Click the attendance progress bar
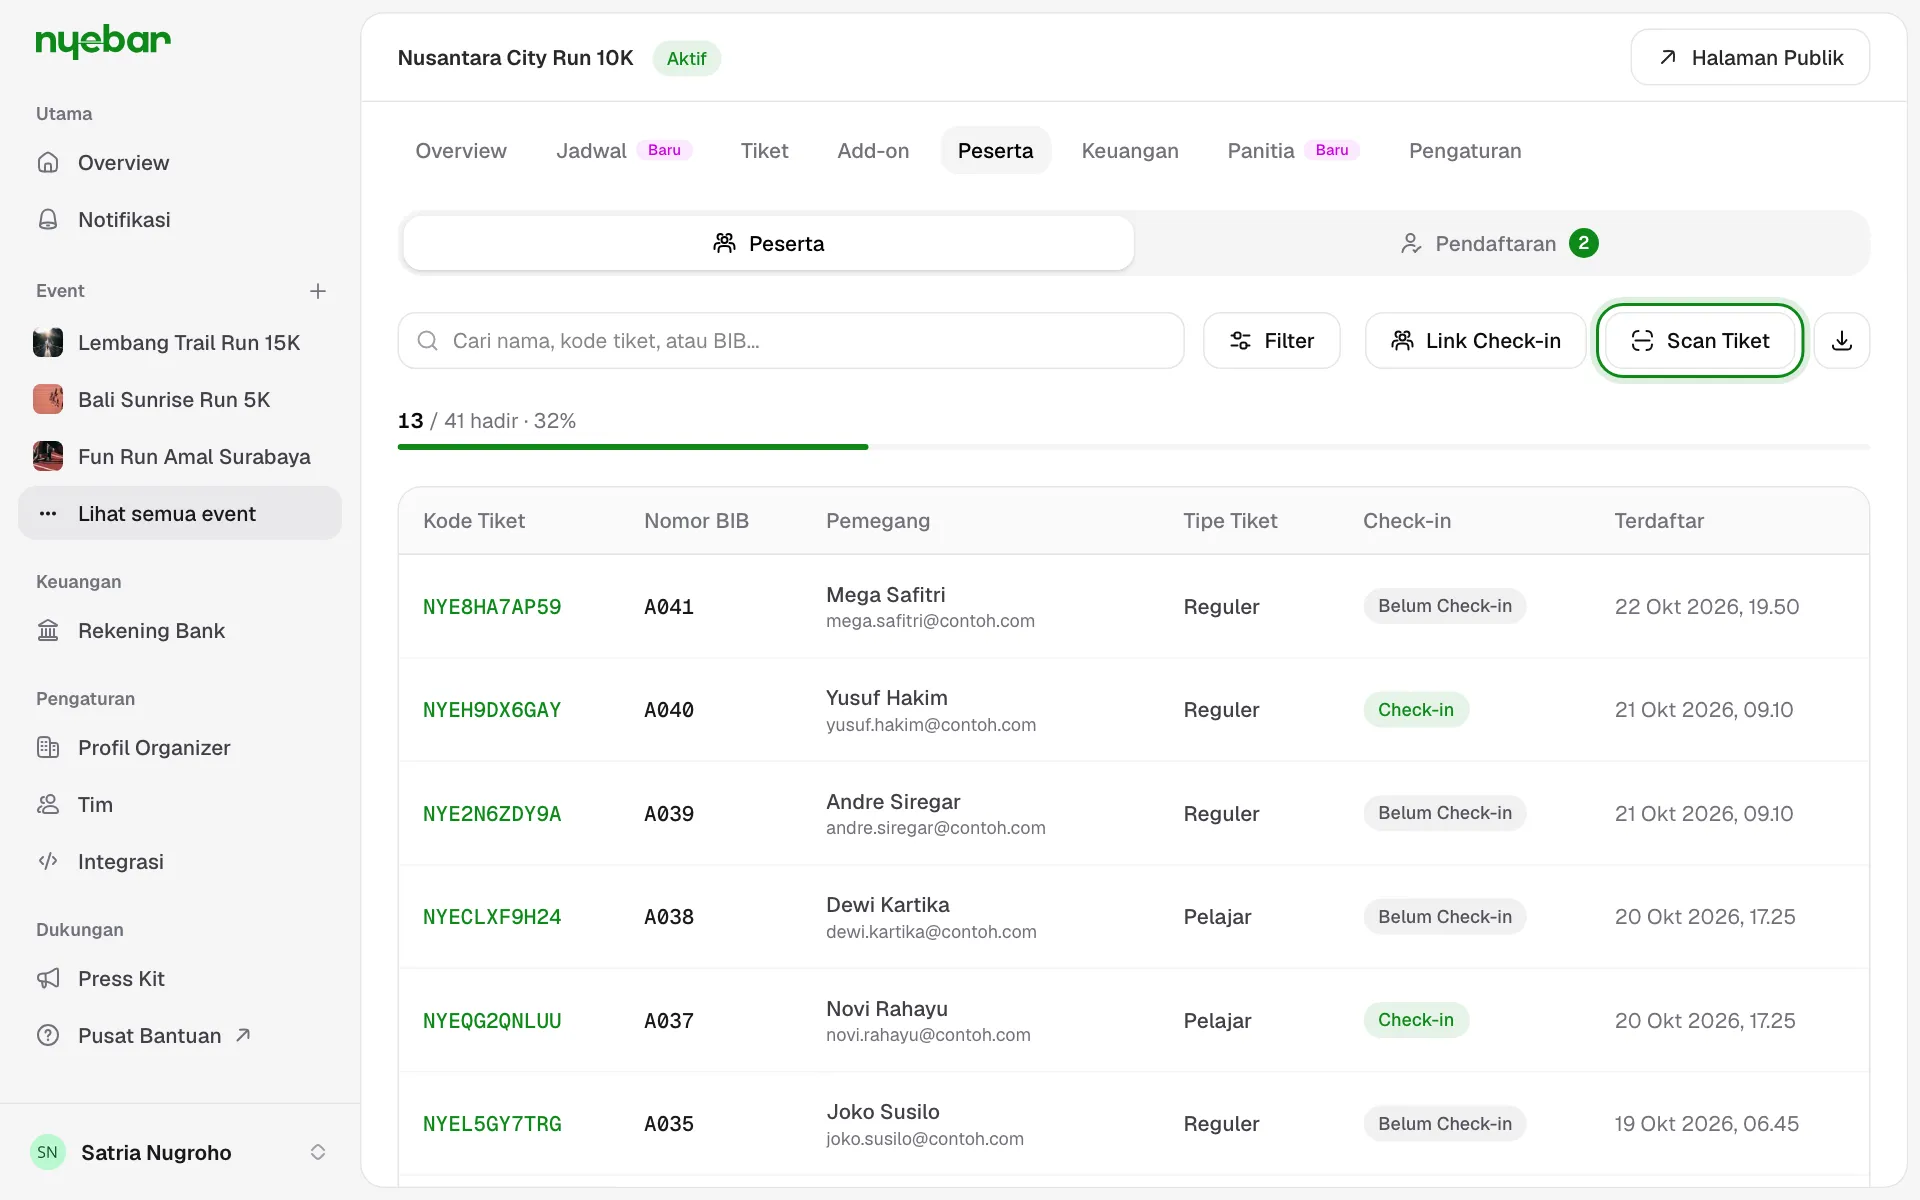 1133,447
